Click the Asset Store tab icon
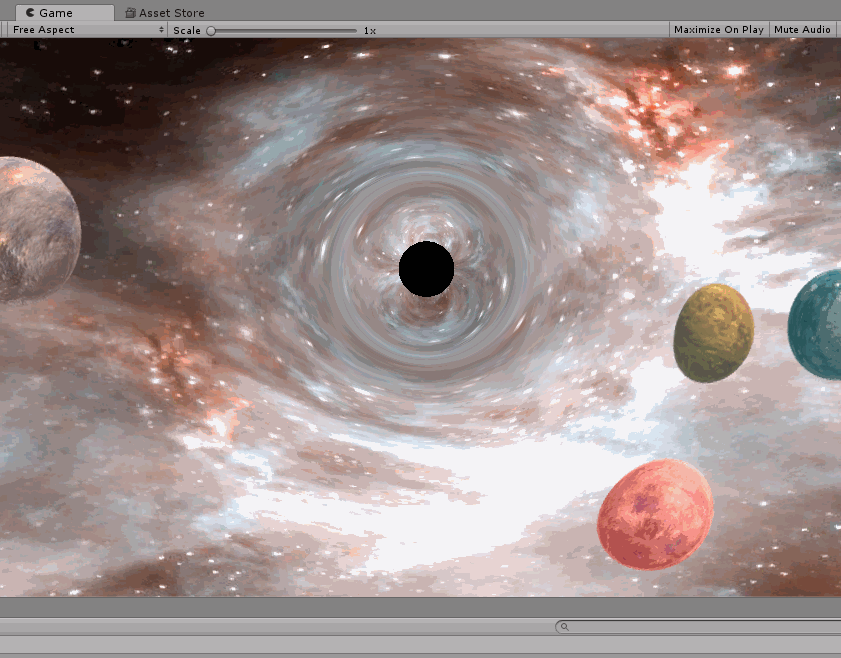The image size is (841, 658). [x=130, y=13]
